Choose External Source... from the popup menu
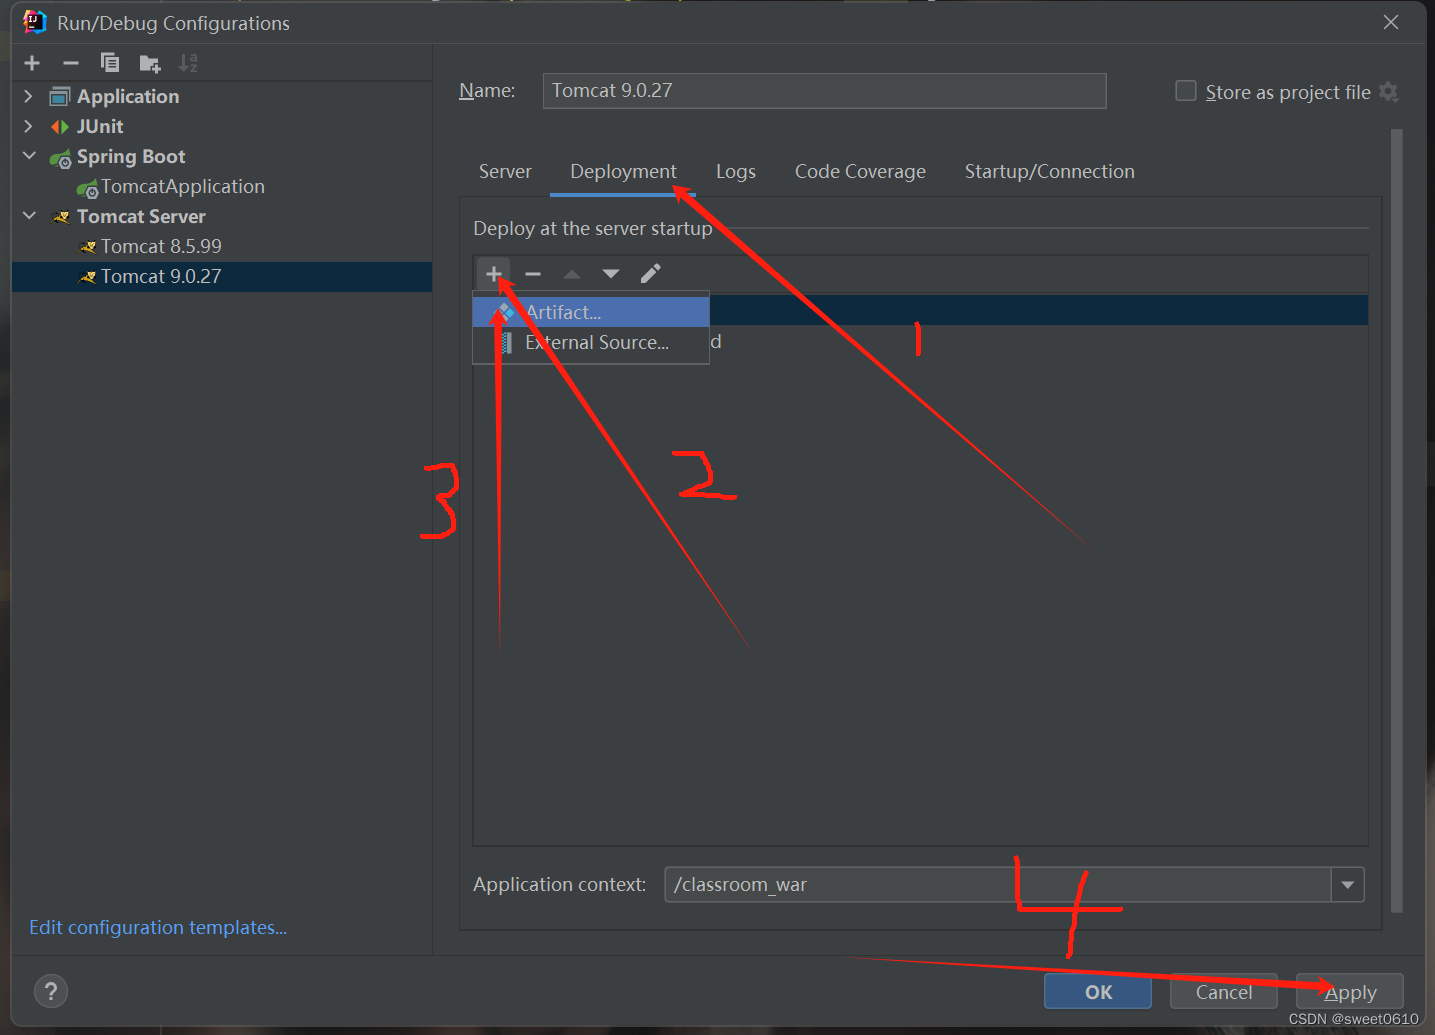This screenshot has width=1435, height=1035. pyautogui.click(x=591, y=342)
